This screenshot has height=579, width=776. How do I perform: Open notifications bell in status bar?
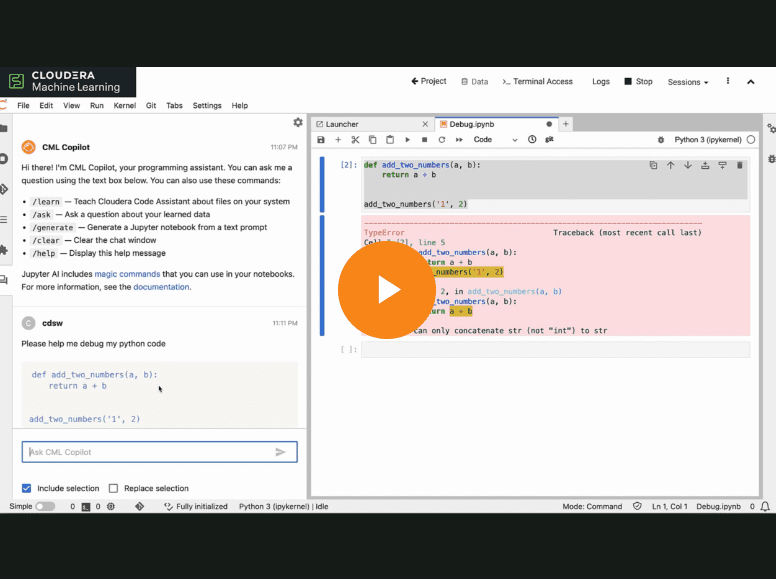[x=765, y=506]
